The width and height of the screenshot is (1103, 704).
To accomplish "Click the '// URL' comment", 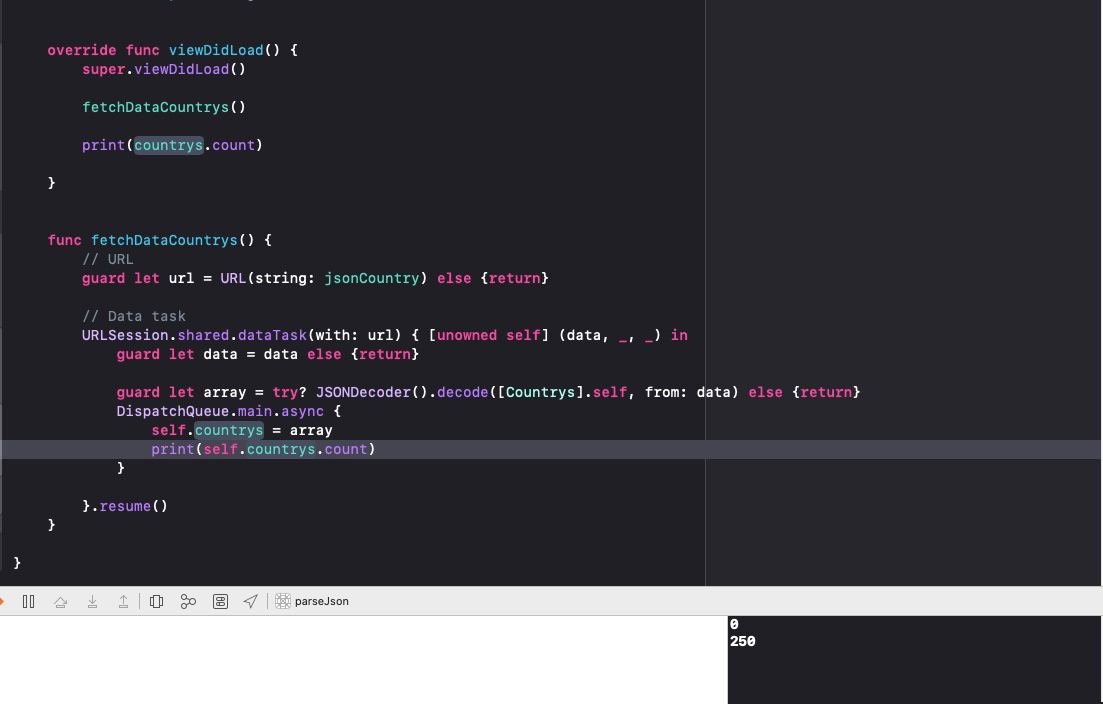I will [108, 260].
